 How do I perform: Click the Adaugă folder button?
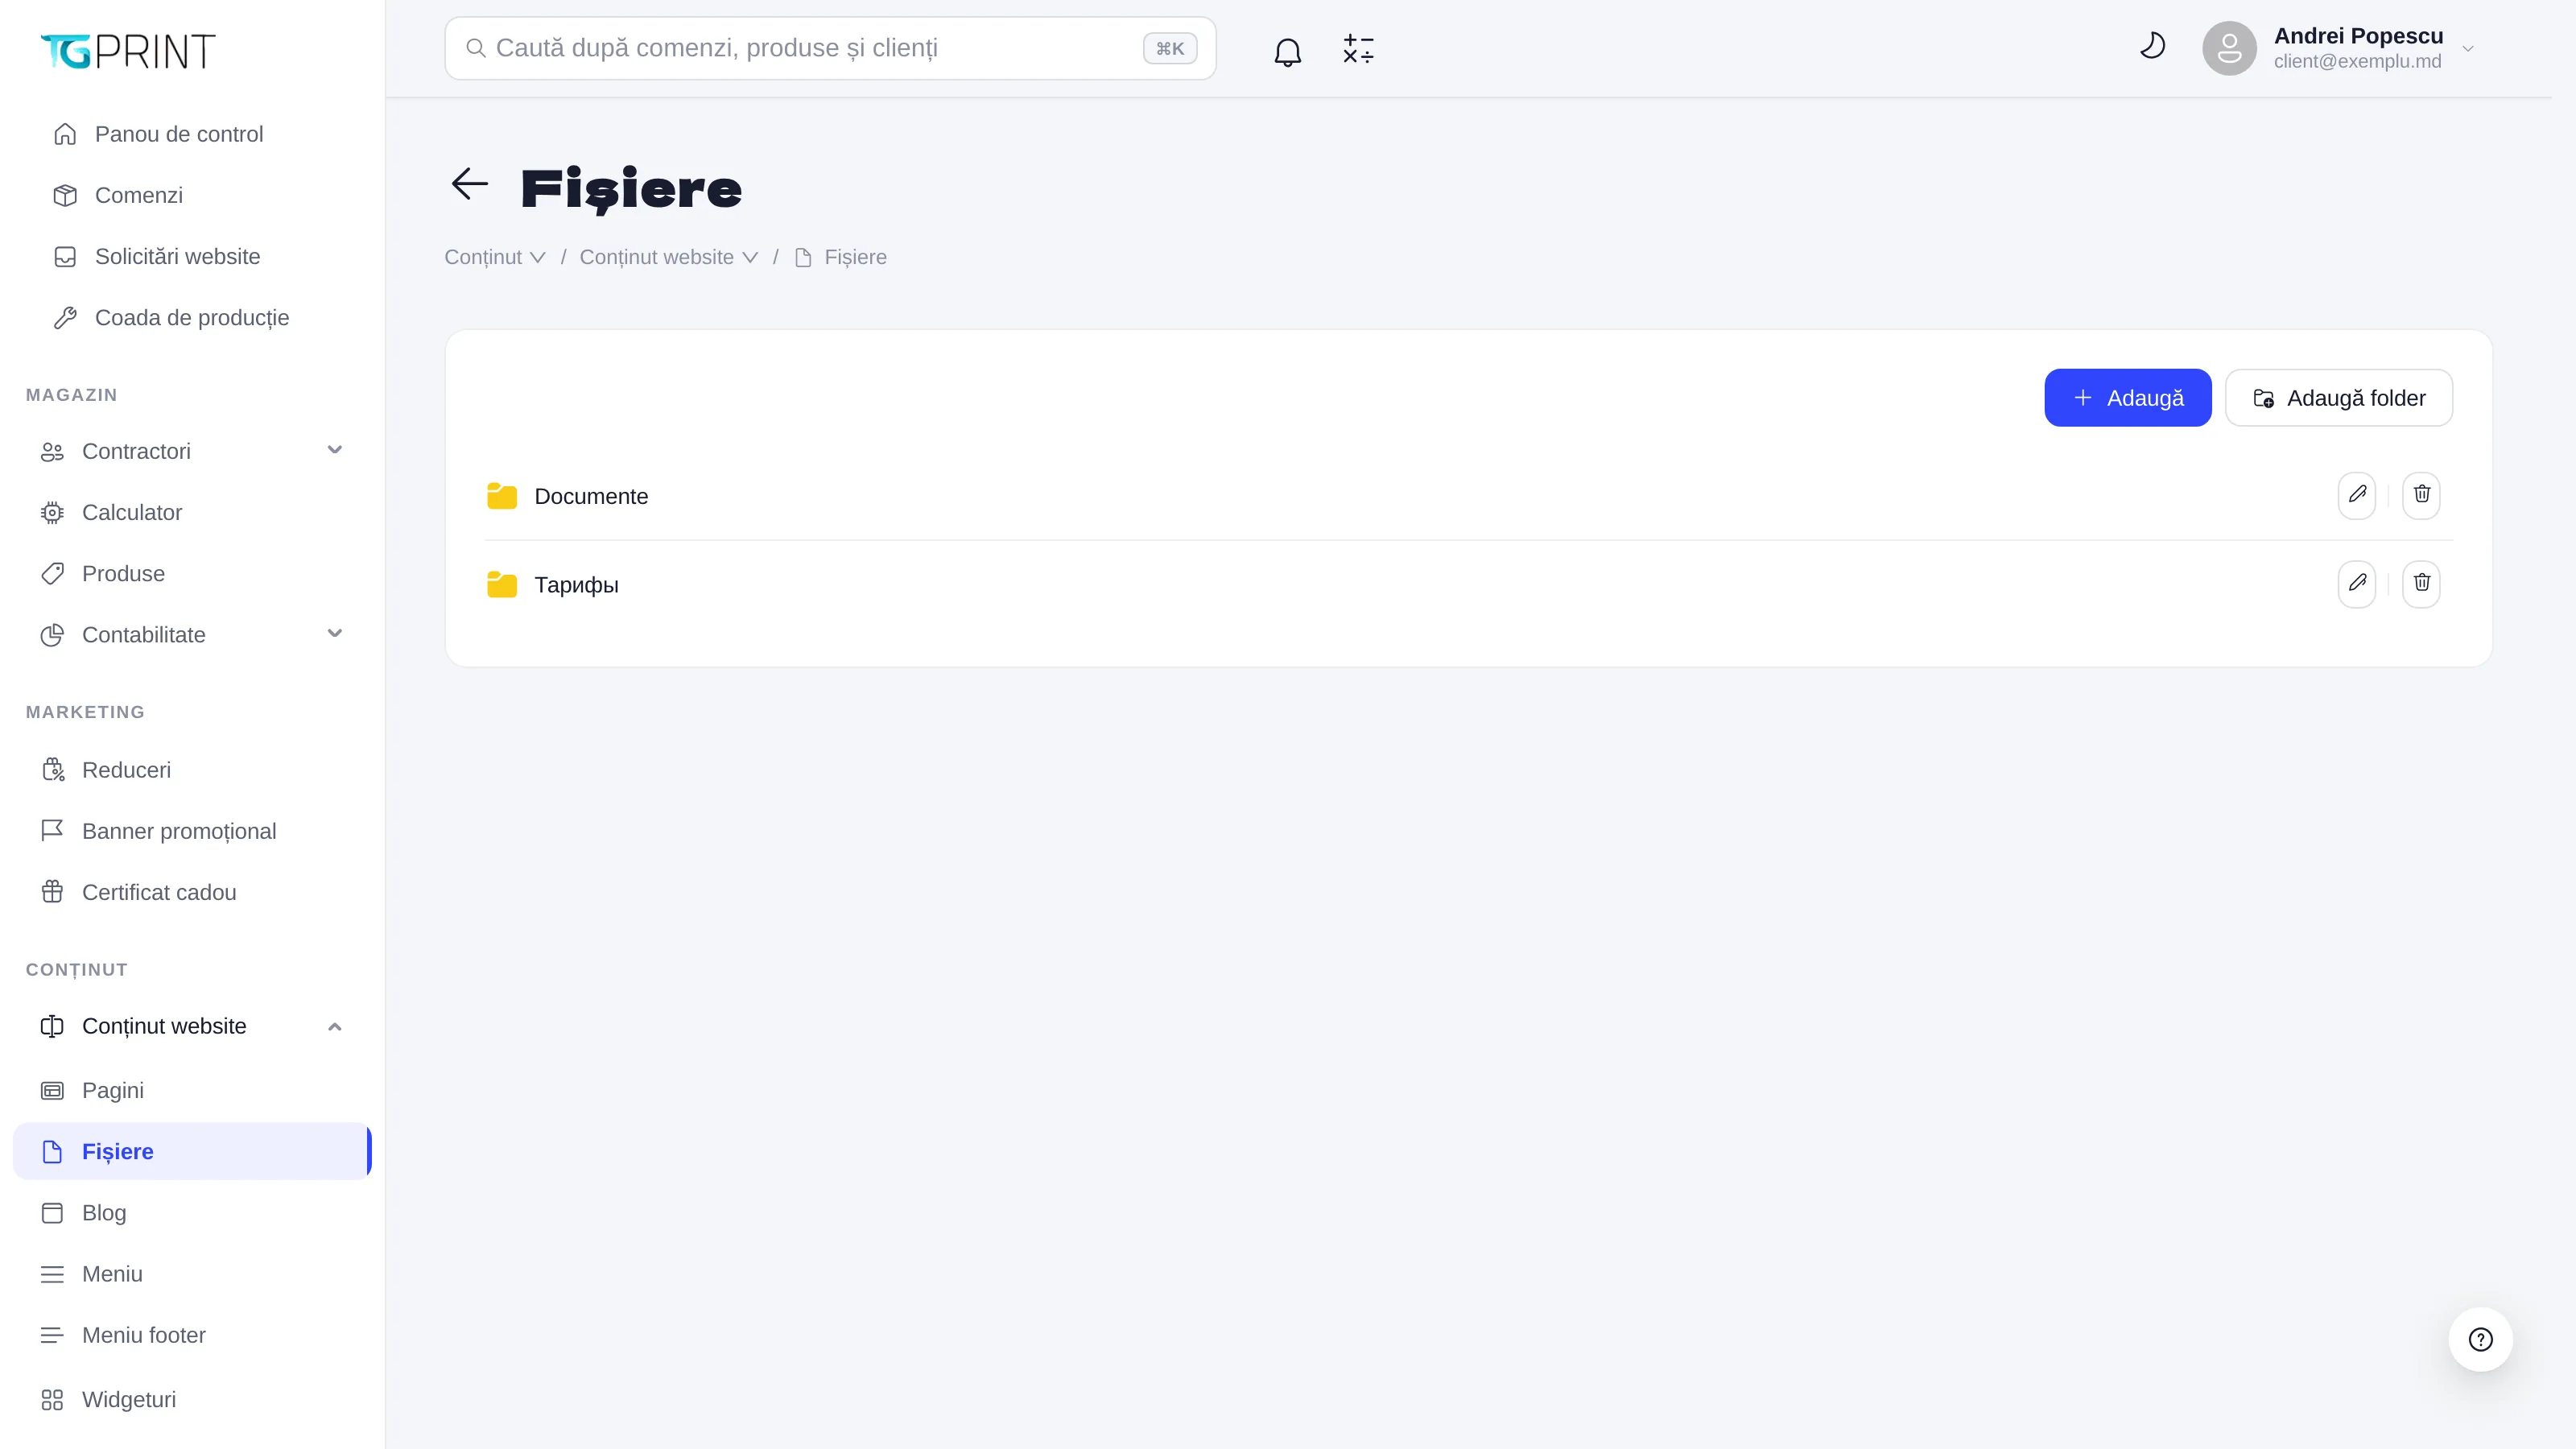pos(2338,398)
